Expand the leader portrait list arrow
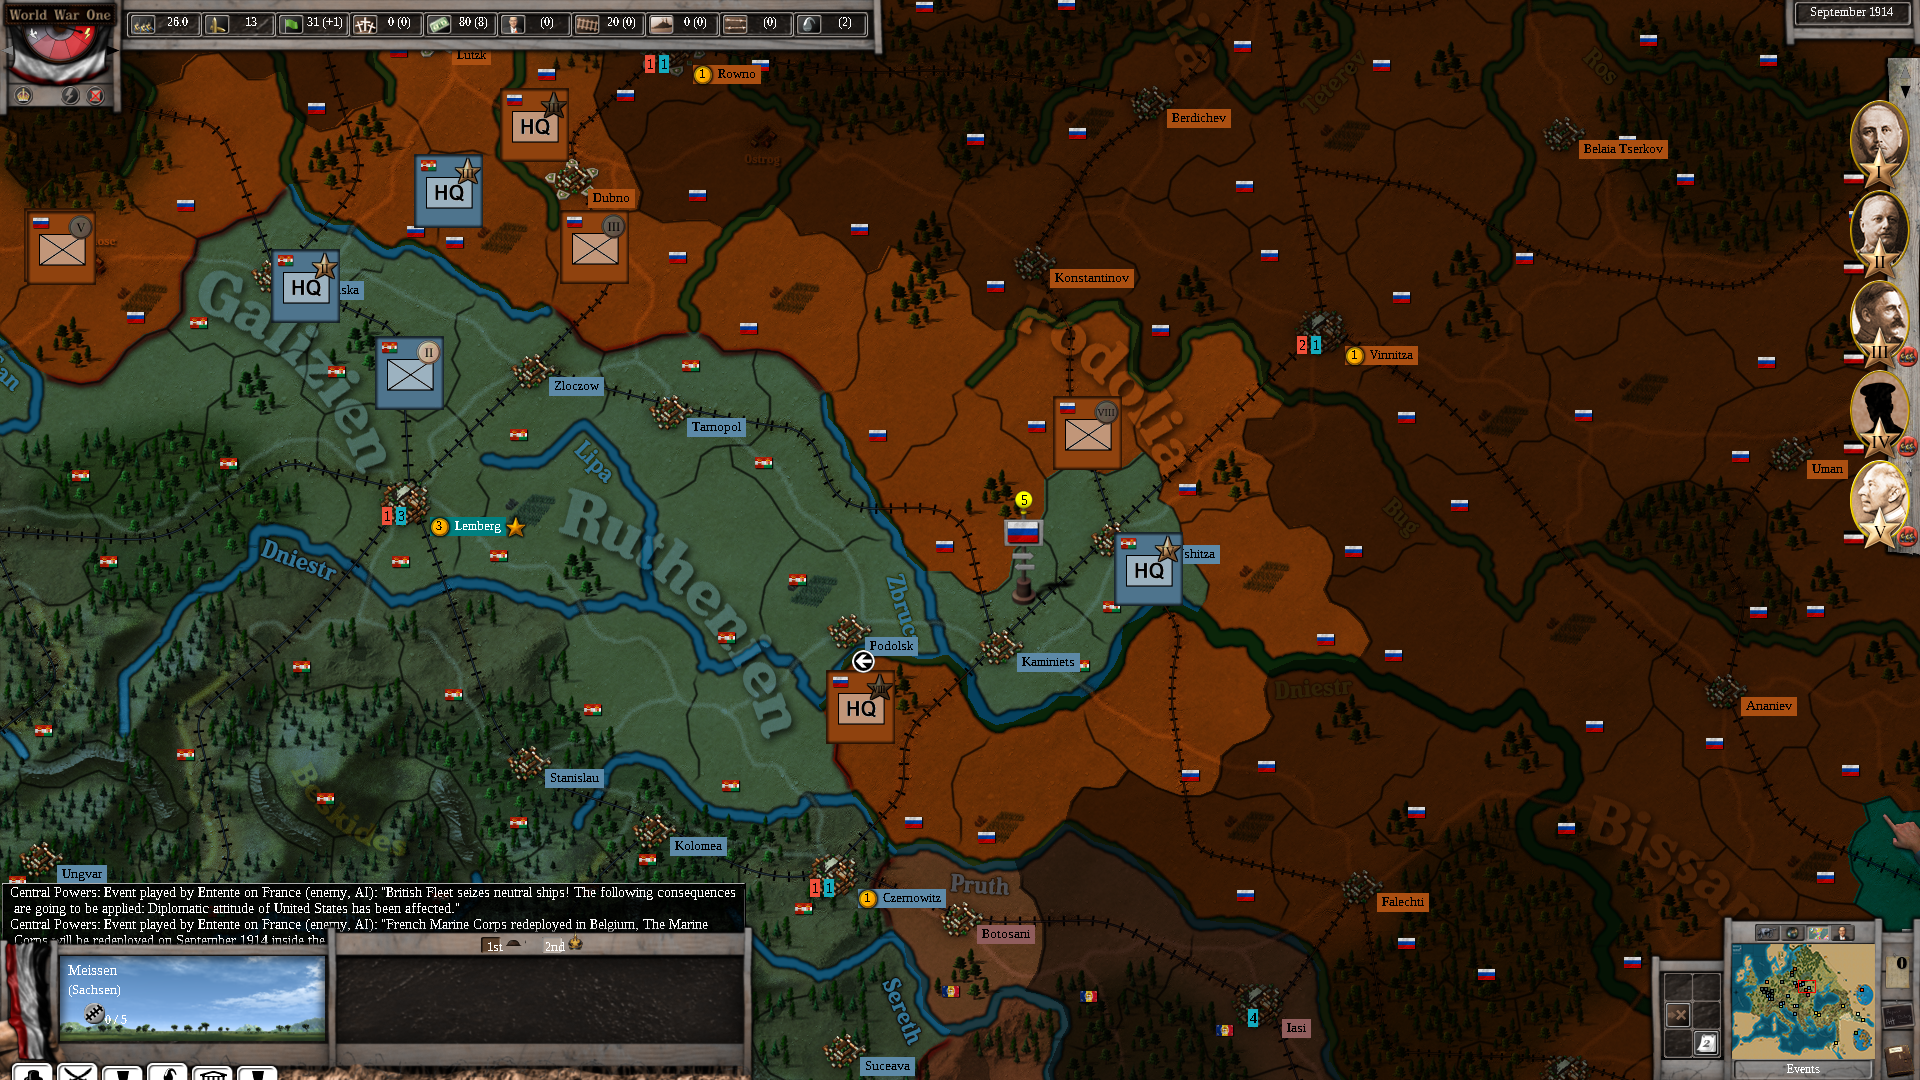1920x1080 pixels. [x=1905, y=91]
